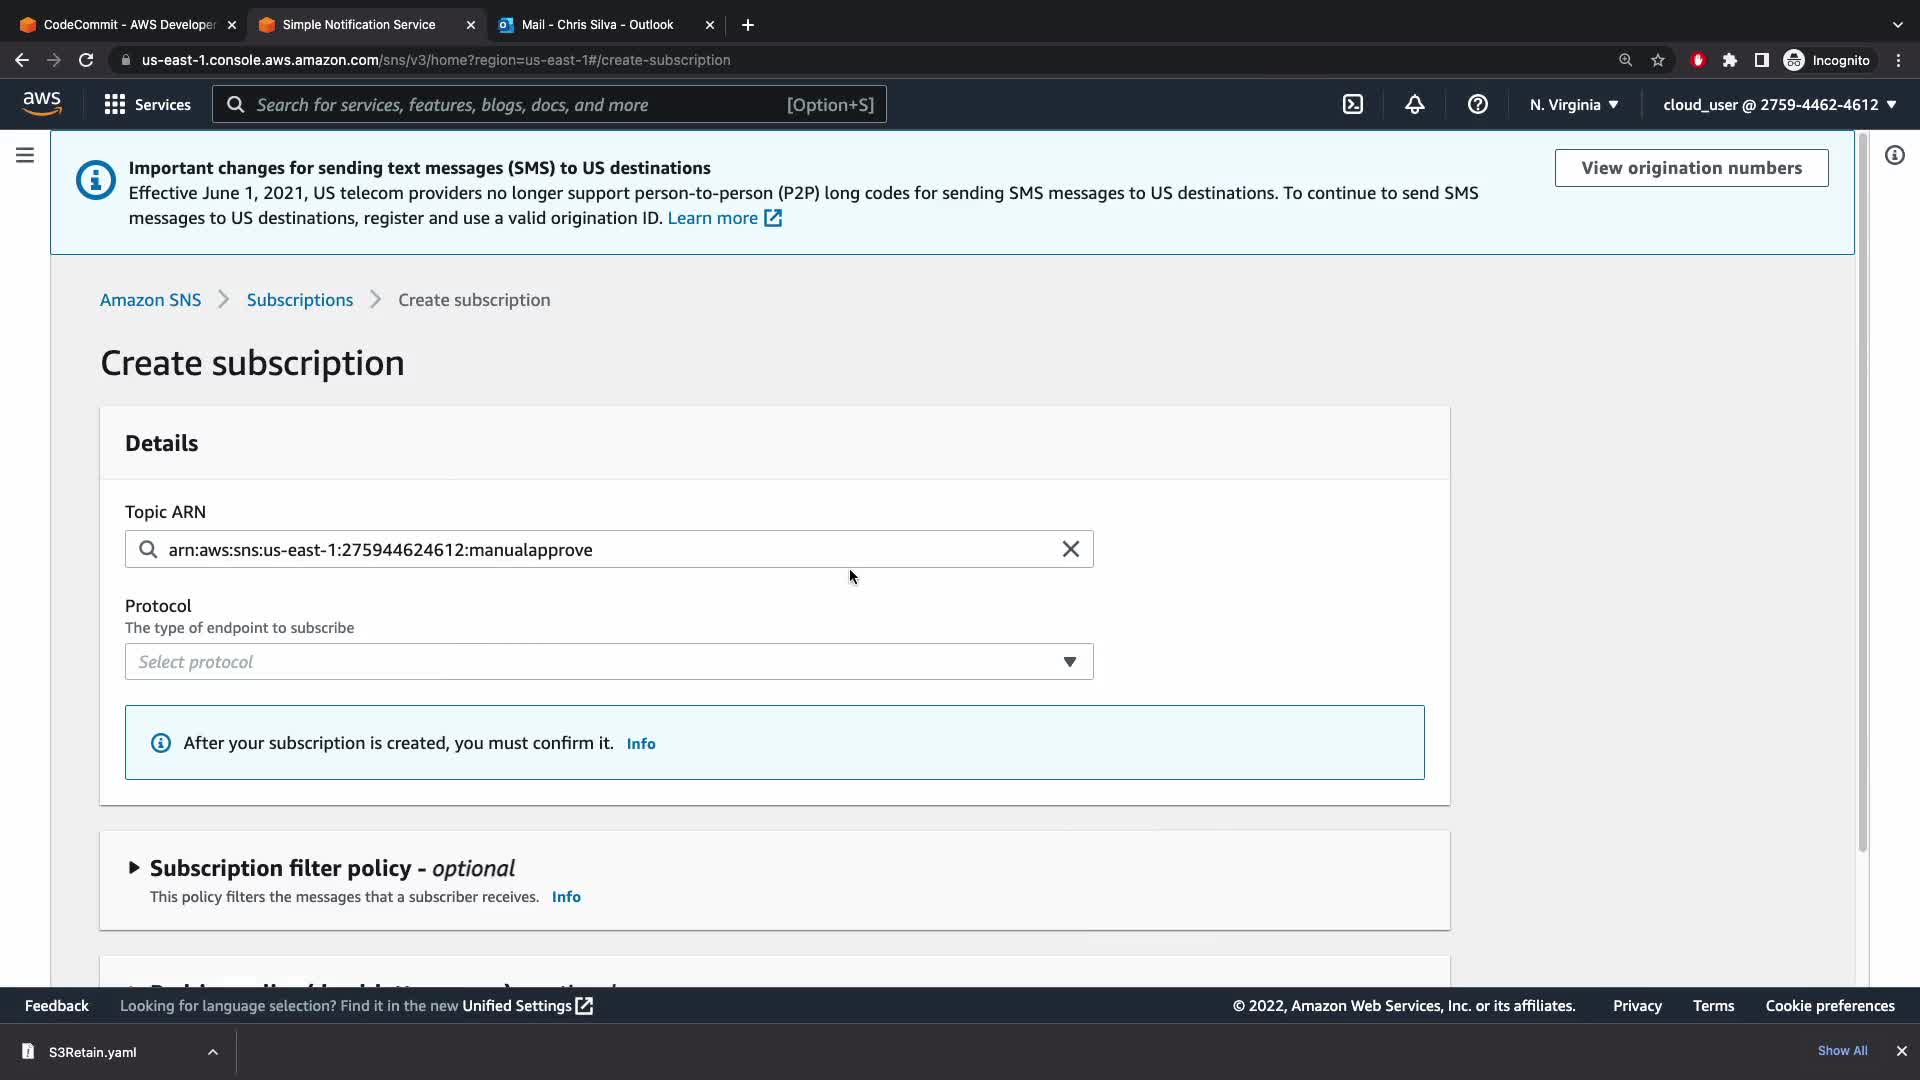Click the Learn more link in banner
1920x1080 pixels.
pyautogui.click(x=712, y=218)
